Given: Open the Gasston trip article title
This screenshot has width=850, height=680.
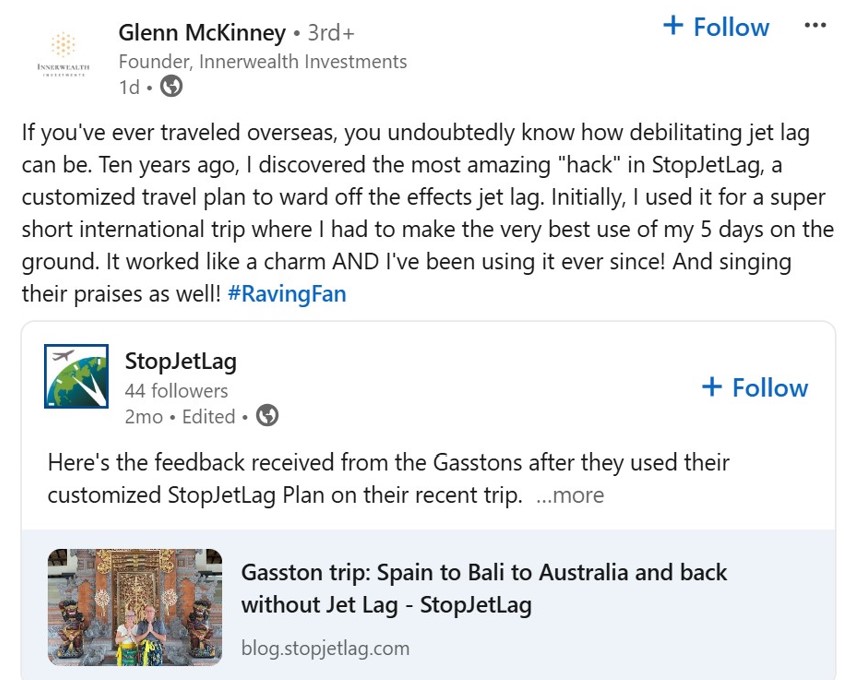Looking at the screenshot, I should (484, 588).
